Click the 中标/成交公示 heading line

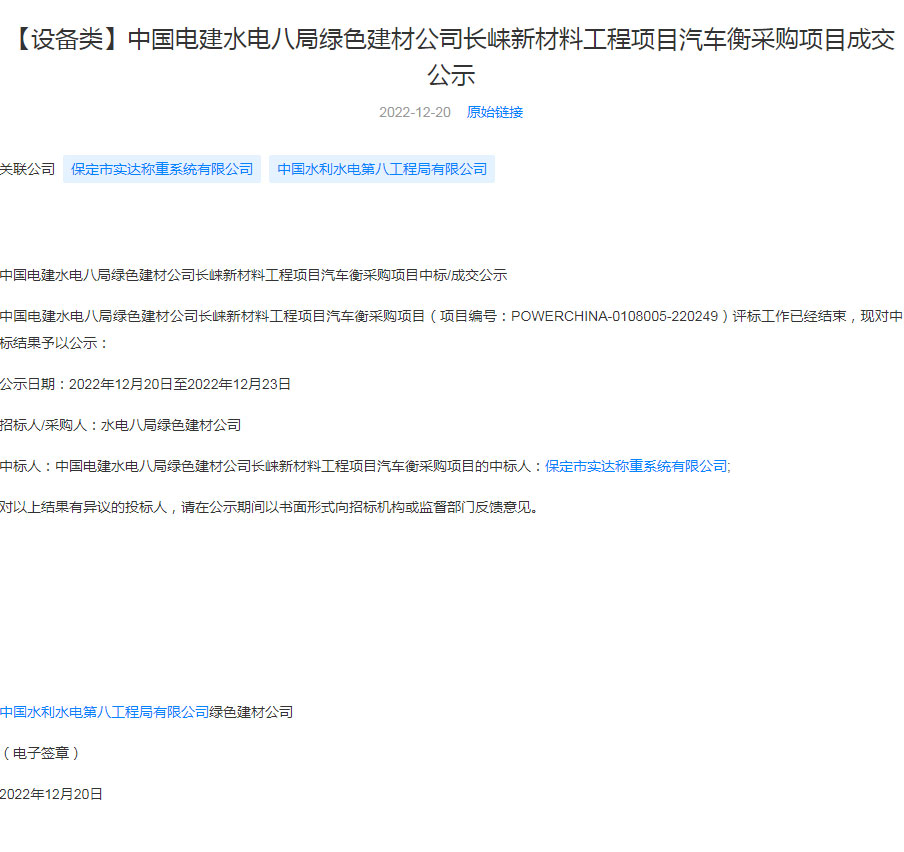253,275
